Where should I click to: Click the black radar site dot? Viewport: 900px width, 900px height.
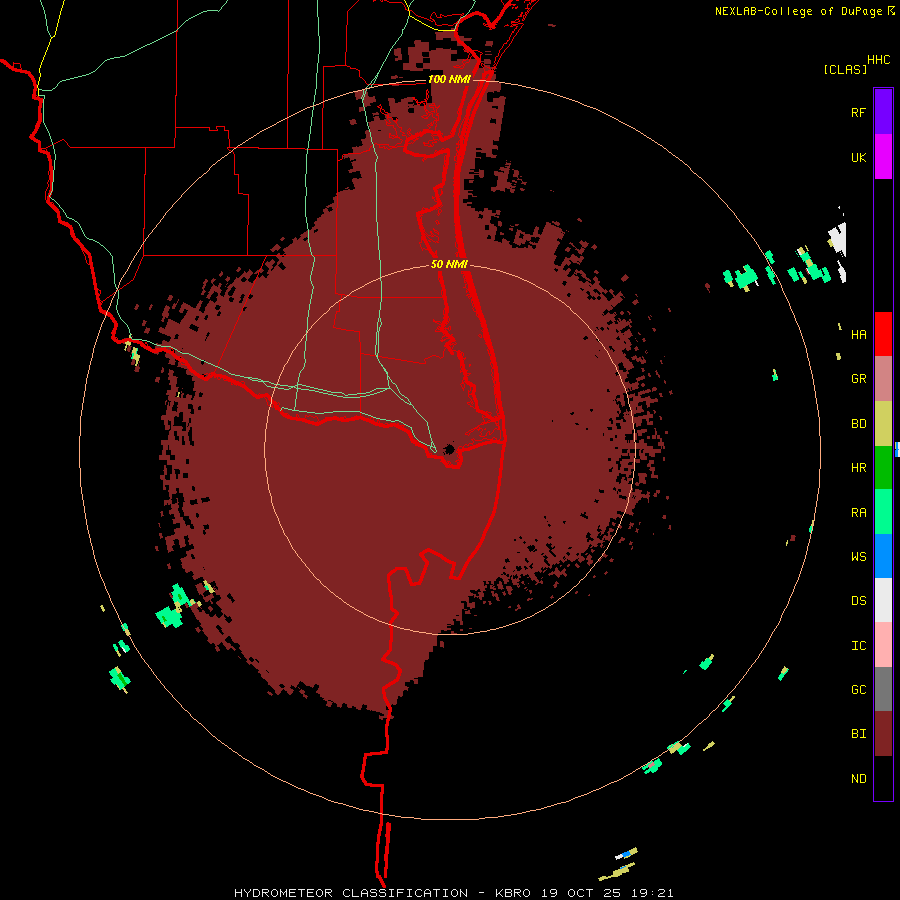[x=449, y=449]
